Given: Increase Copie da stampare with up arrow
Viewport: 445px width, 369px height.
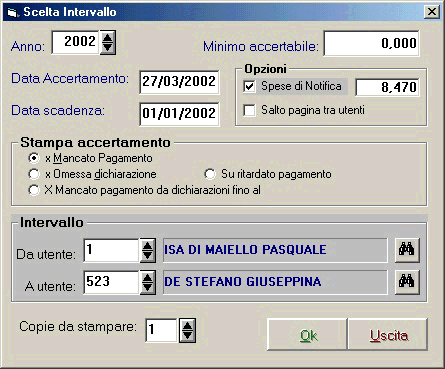Looking at the screenshot, I should click(x=187, y=325).
